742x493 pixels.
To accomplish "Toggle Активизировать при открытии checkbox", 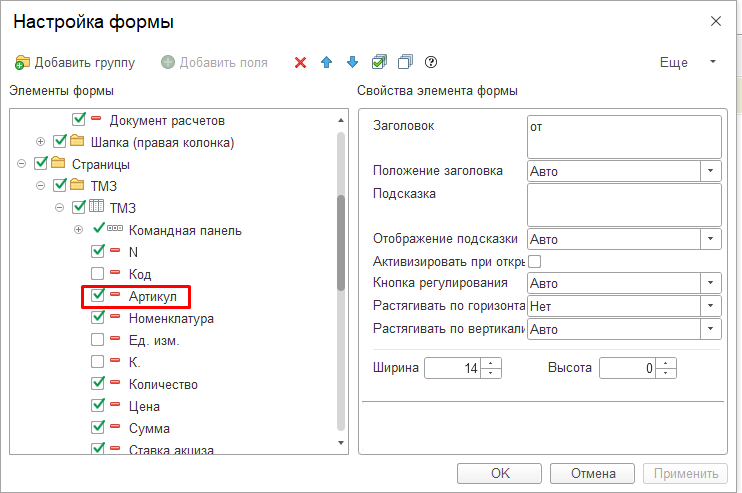I will pyautogui.click(x=534, y=261).
